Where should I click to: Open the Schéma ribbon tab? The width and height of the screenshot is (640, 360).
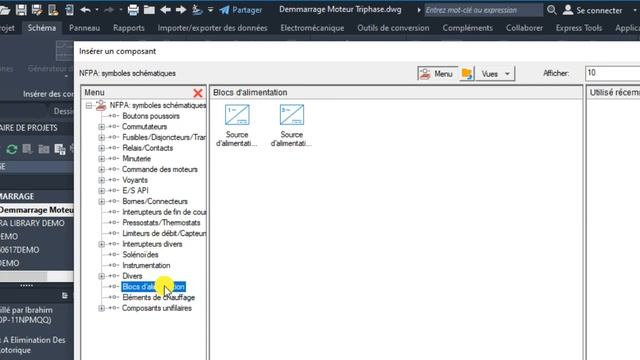pos(42,28)
